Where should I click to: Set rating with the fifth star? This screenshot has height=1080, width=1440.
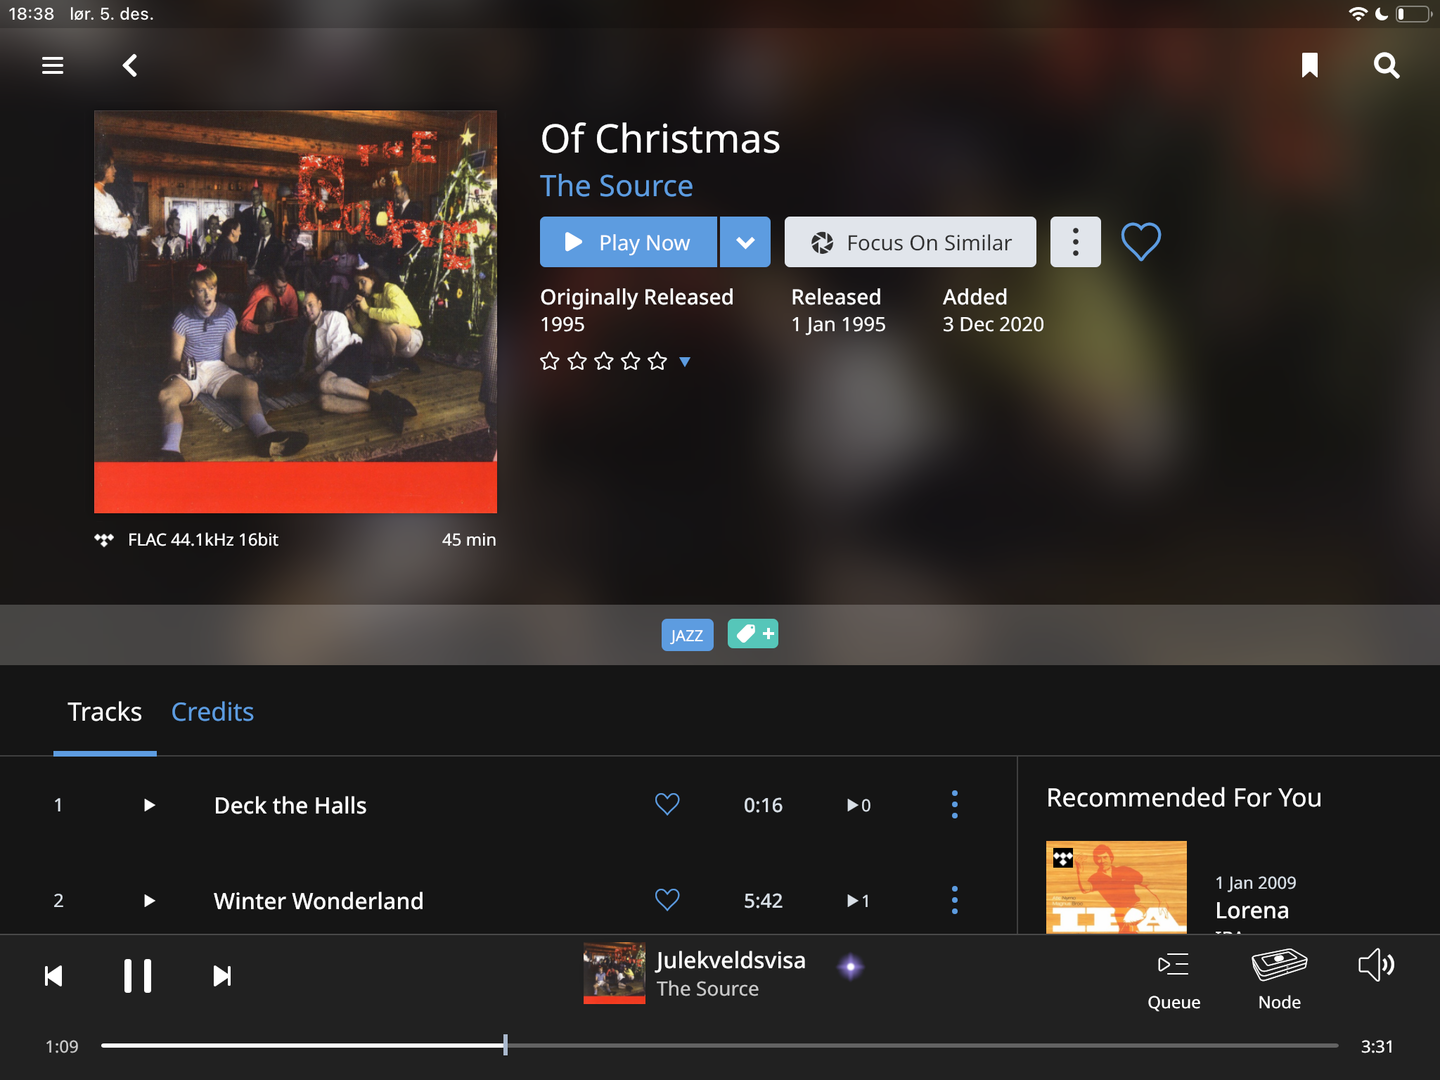pos(657,361)
